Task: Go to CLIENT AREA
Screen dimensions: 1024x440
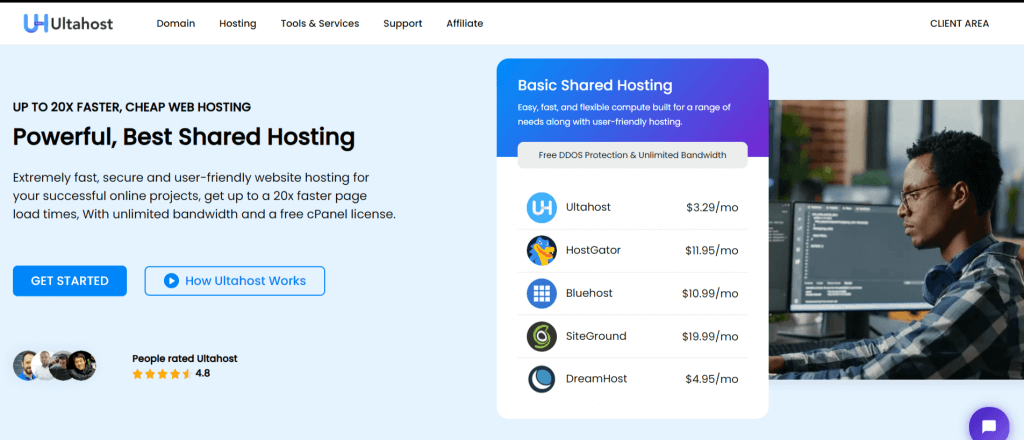Action: point(959,24)
